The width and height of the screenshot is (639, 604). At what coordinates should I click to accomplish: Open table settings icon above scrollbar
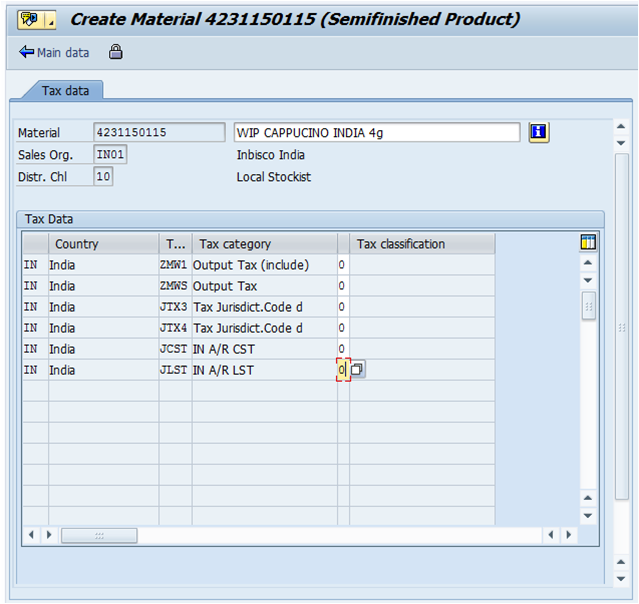click(x=588, y=242)
